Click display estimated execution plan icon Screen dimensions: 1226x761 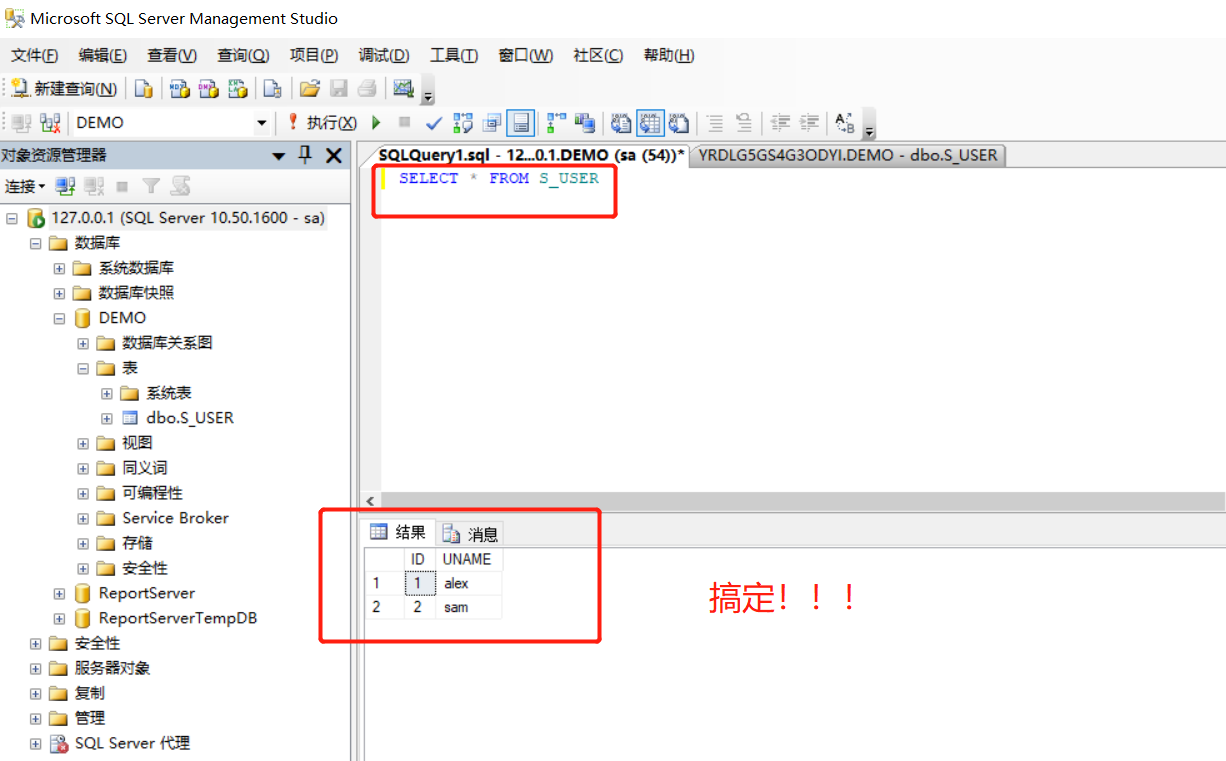coord(463,123)
